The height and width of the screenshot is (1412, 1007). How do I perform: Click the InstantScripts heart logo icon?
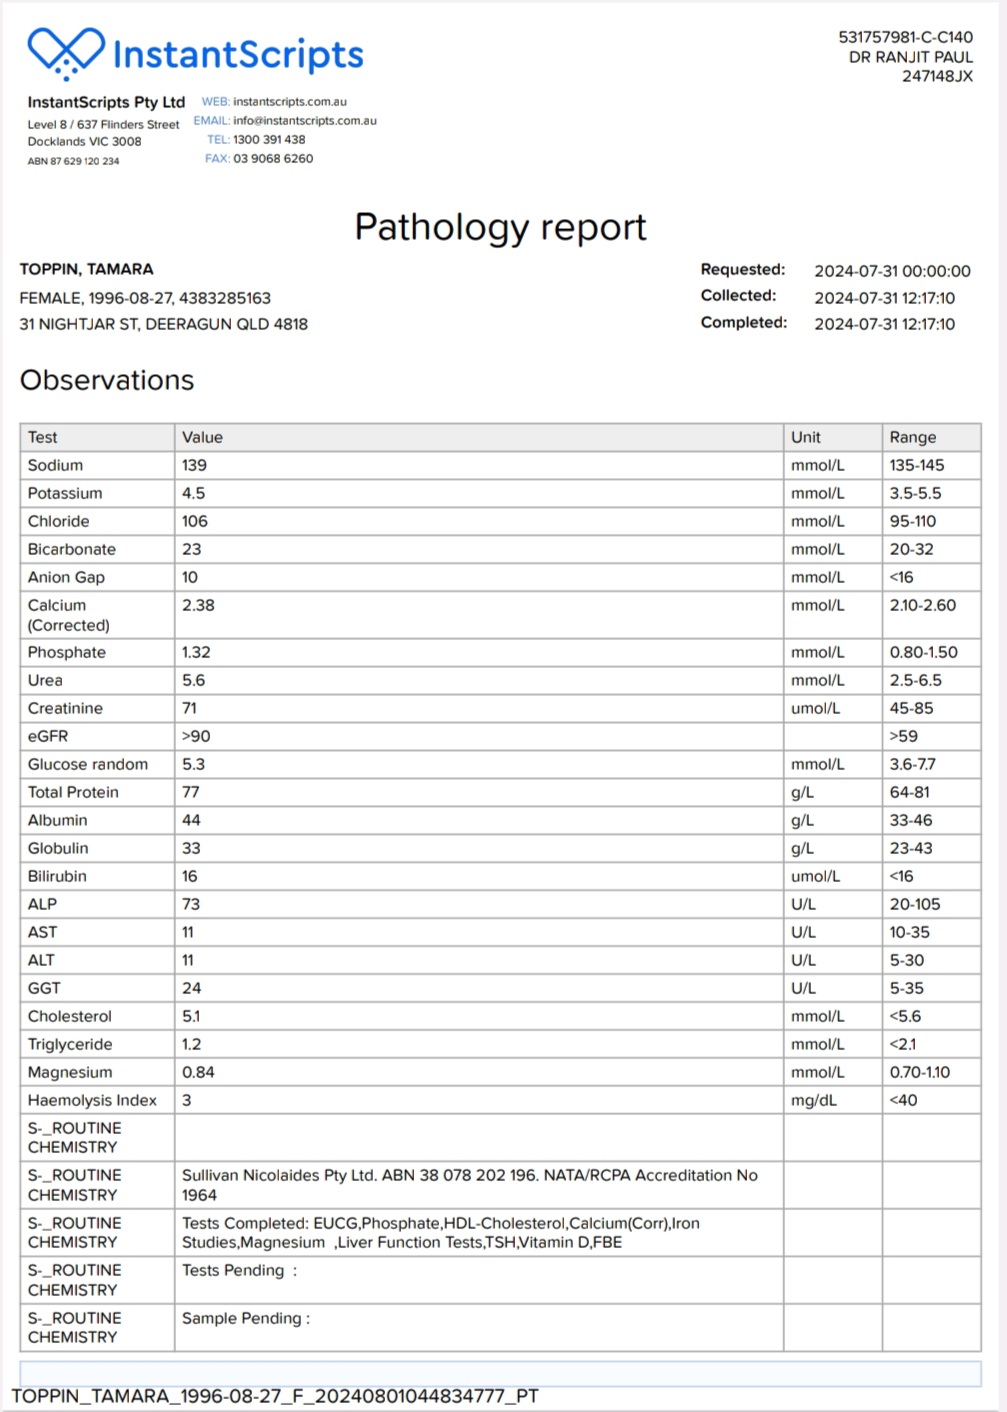pos(66,52)
